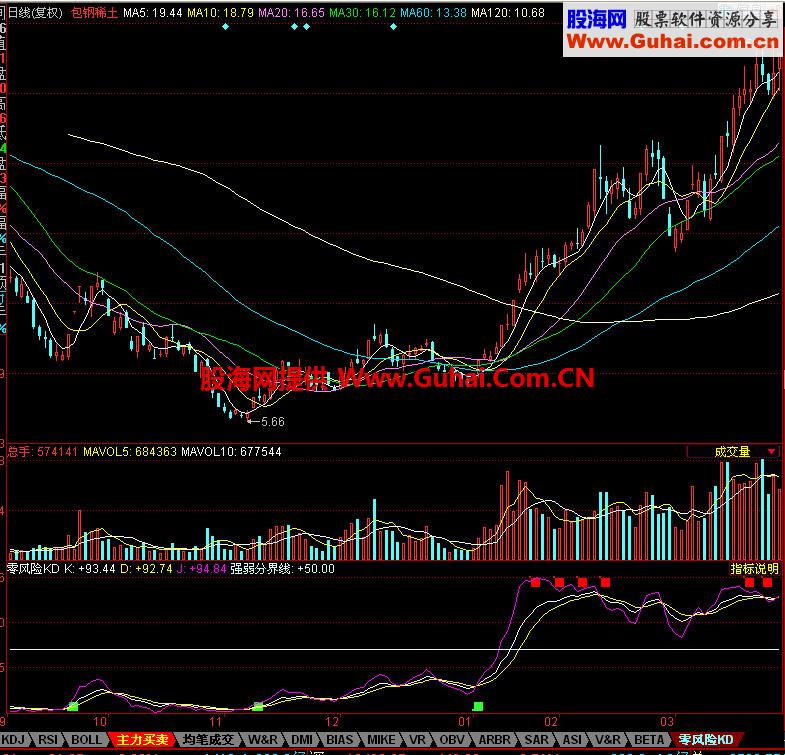Switch to the RSI indicator tab
The width and height of the screenshot is (785, 755).
(x=48, y=739)
